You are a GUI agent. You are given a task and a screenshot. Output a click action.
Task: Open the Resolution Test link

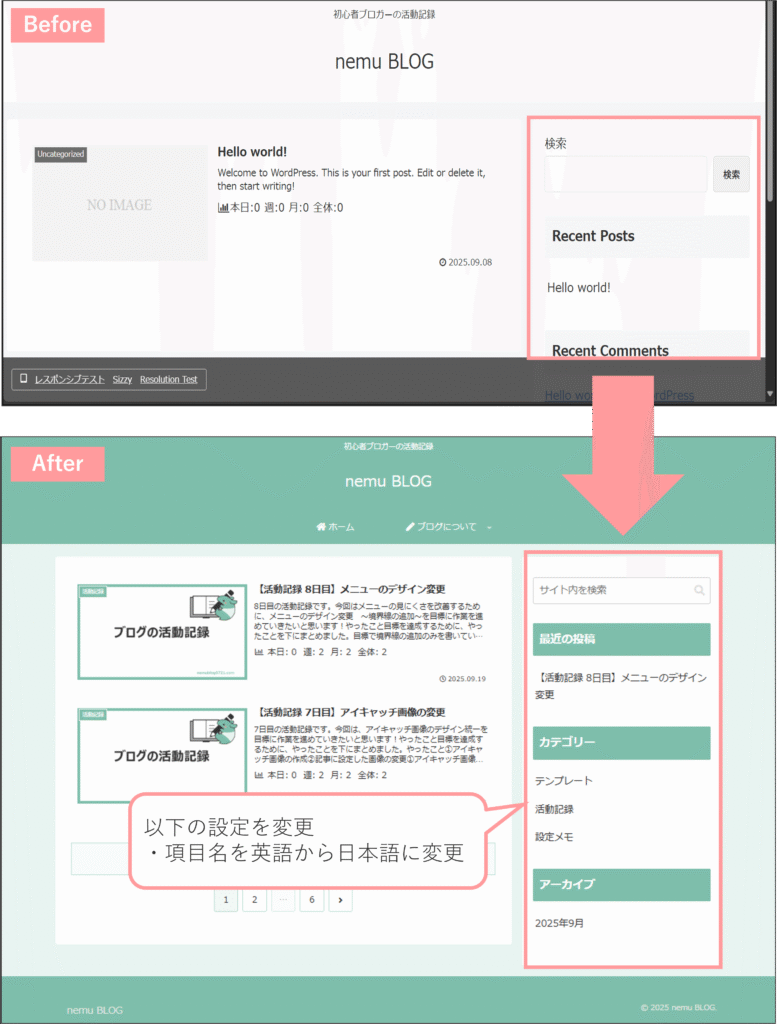coord(168,380)
